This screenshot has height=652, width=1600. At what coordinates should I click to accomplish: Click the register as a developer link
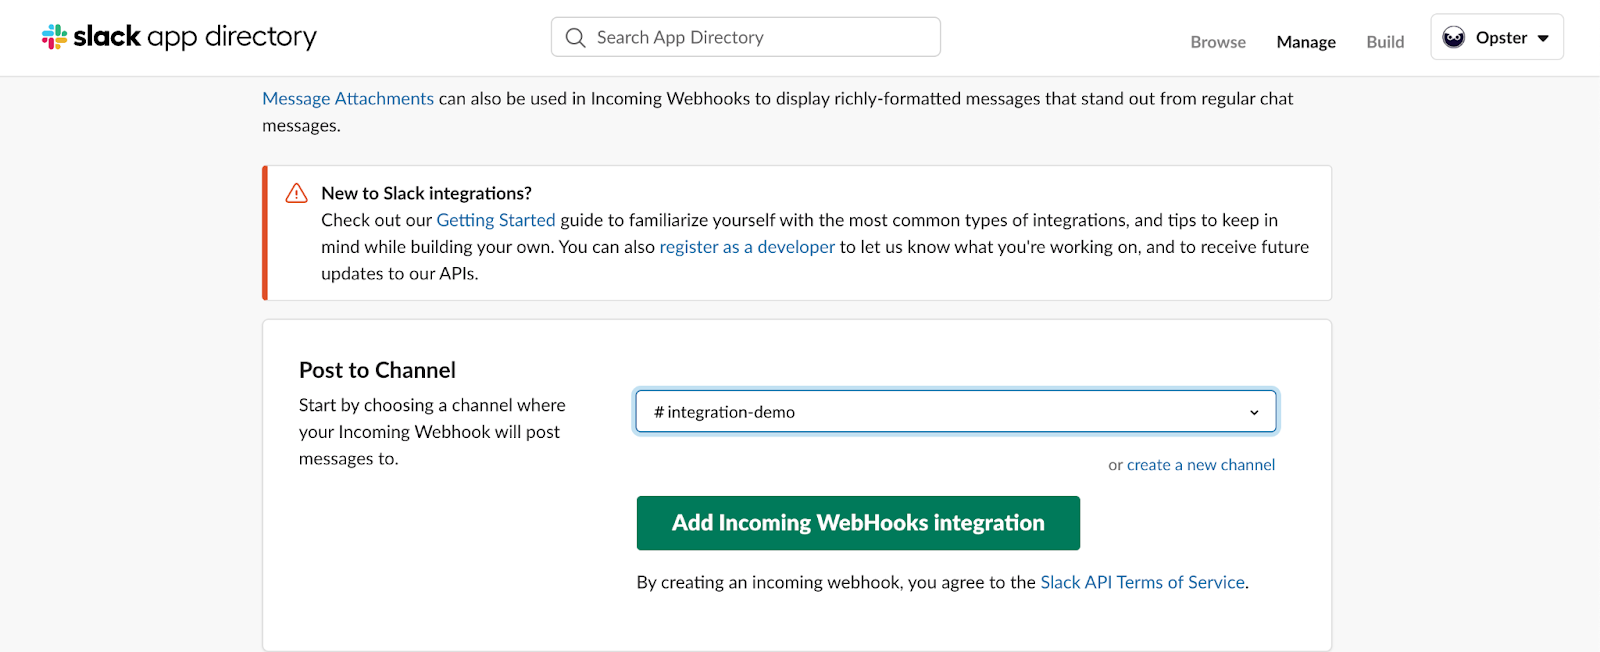point(747,247)
